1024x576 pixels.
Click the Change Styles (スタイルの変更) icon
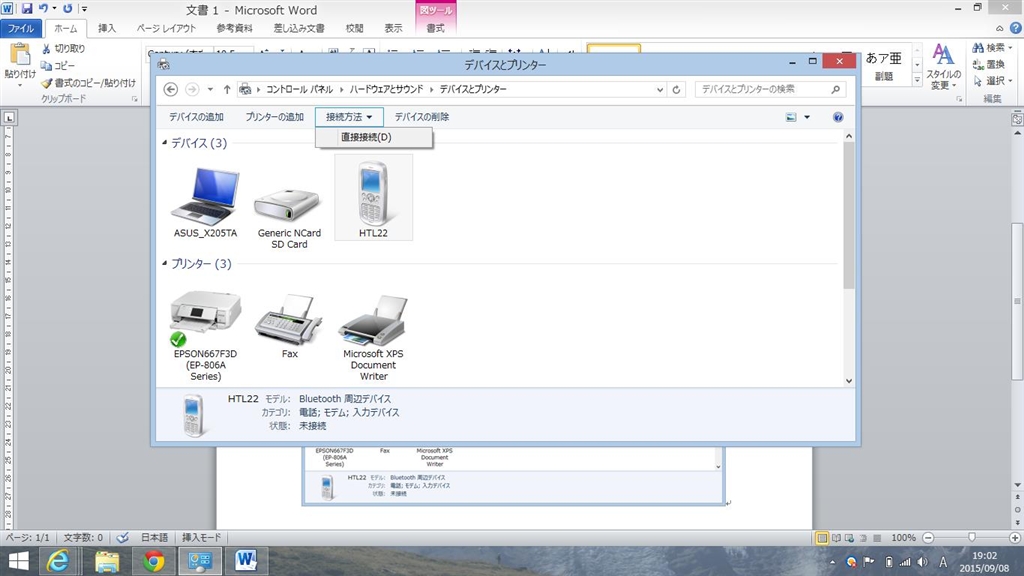point(943,67)
